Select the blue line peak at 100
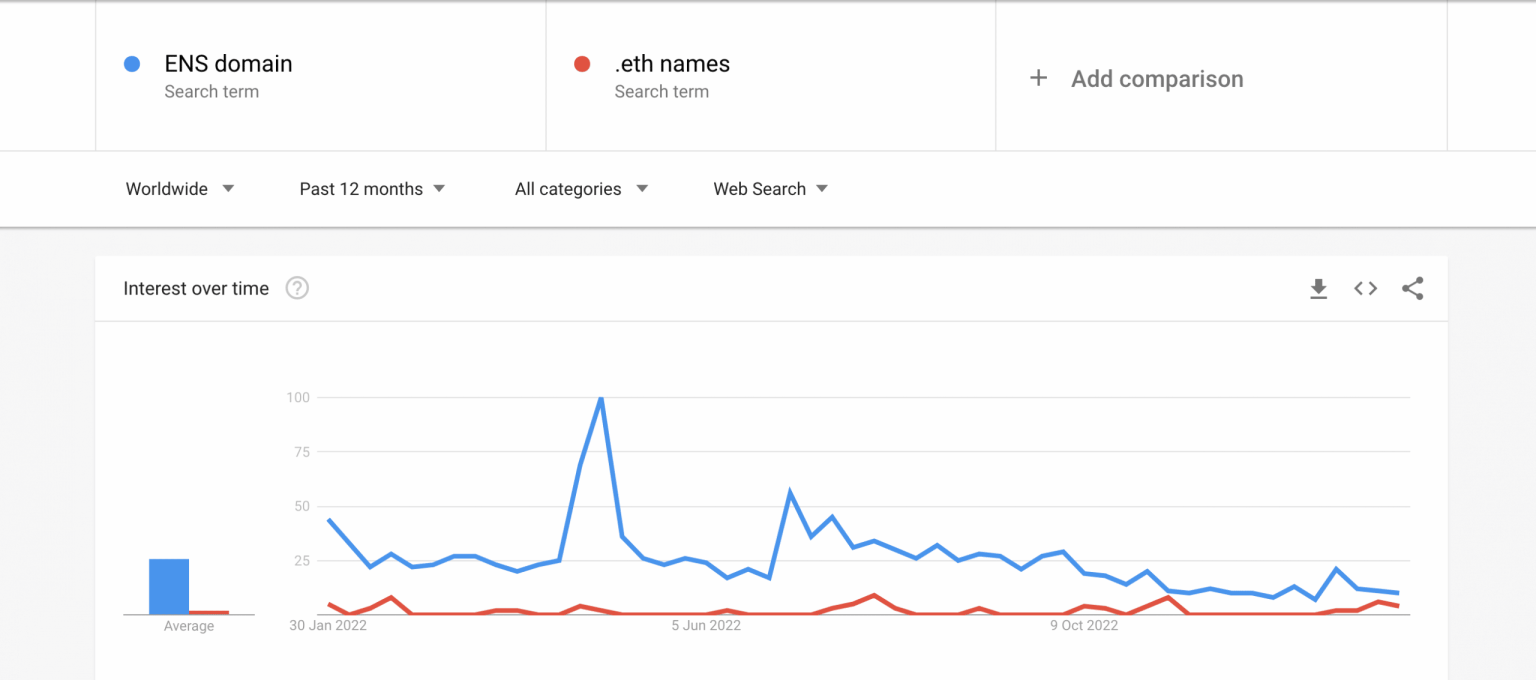The height and width of the screenshot is (680, 1536). 600,398
